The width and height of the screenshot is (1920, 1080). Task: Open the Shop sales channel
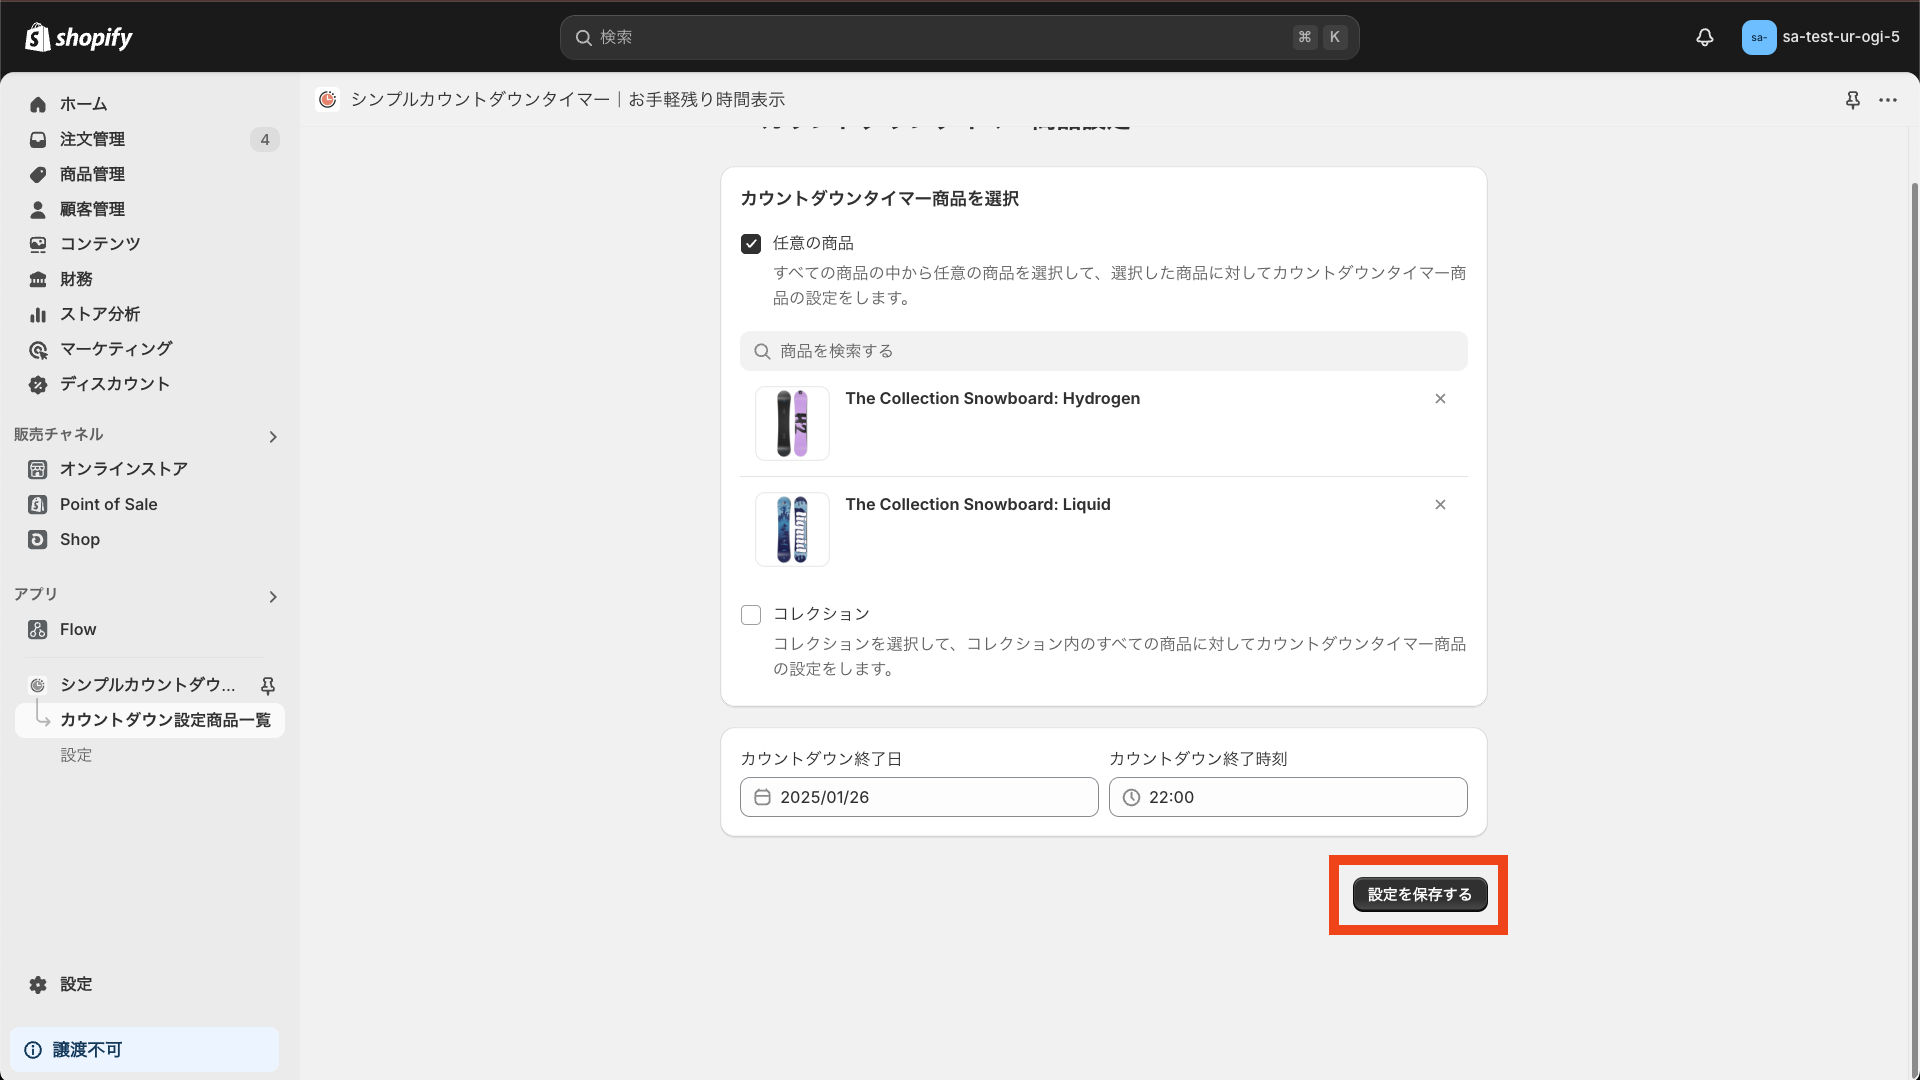coord(78,539)
